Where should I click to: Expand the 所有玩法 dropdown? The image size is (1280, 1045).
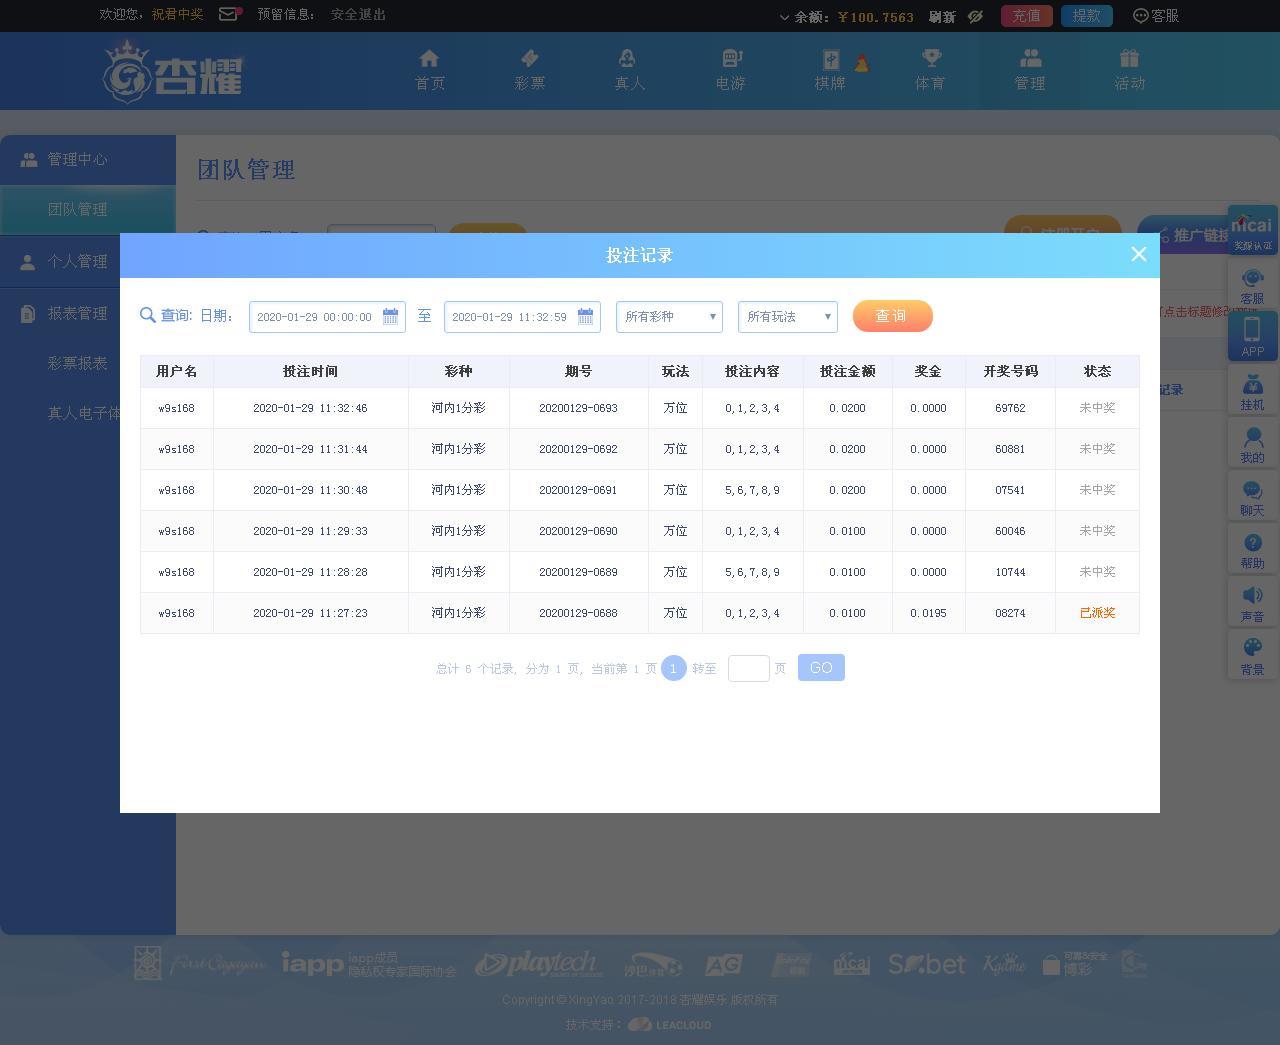(x=788, y=316)
